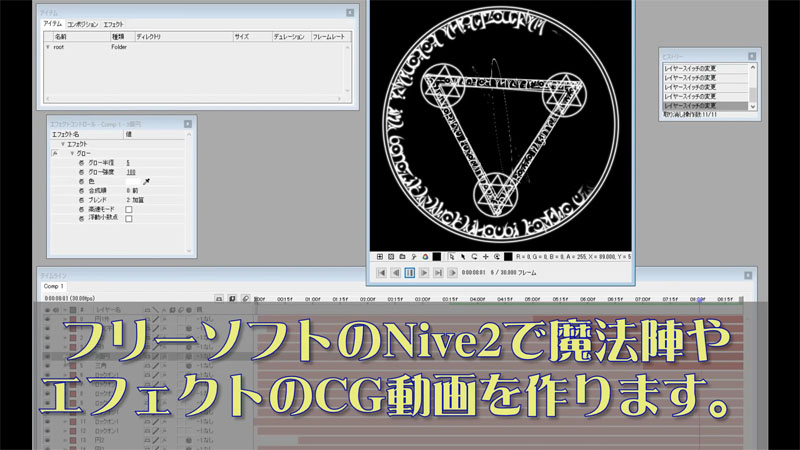This screenshot has width=800, height=450.
Task: Select highlighted last history entry
Action: pyautogui.click(x=705, y=106)
